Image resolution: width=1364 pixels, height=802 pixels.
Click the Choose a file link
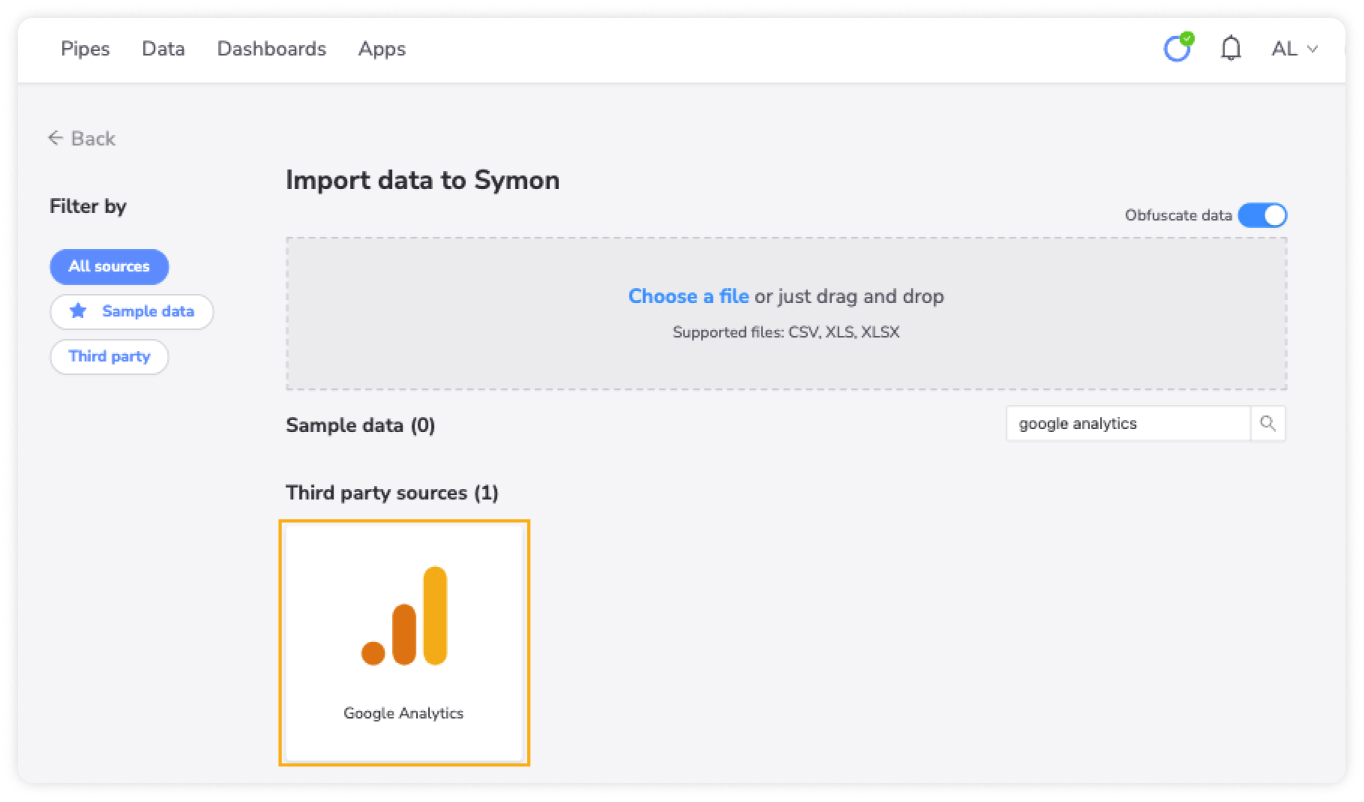688,296
